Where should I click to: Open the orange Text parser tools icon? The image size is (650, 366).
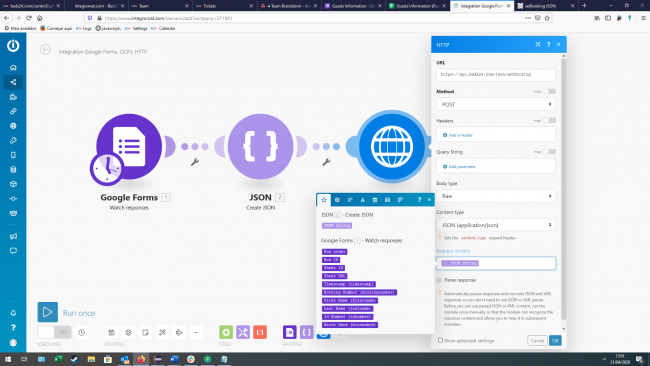click(260, 332)
